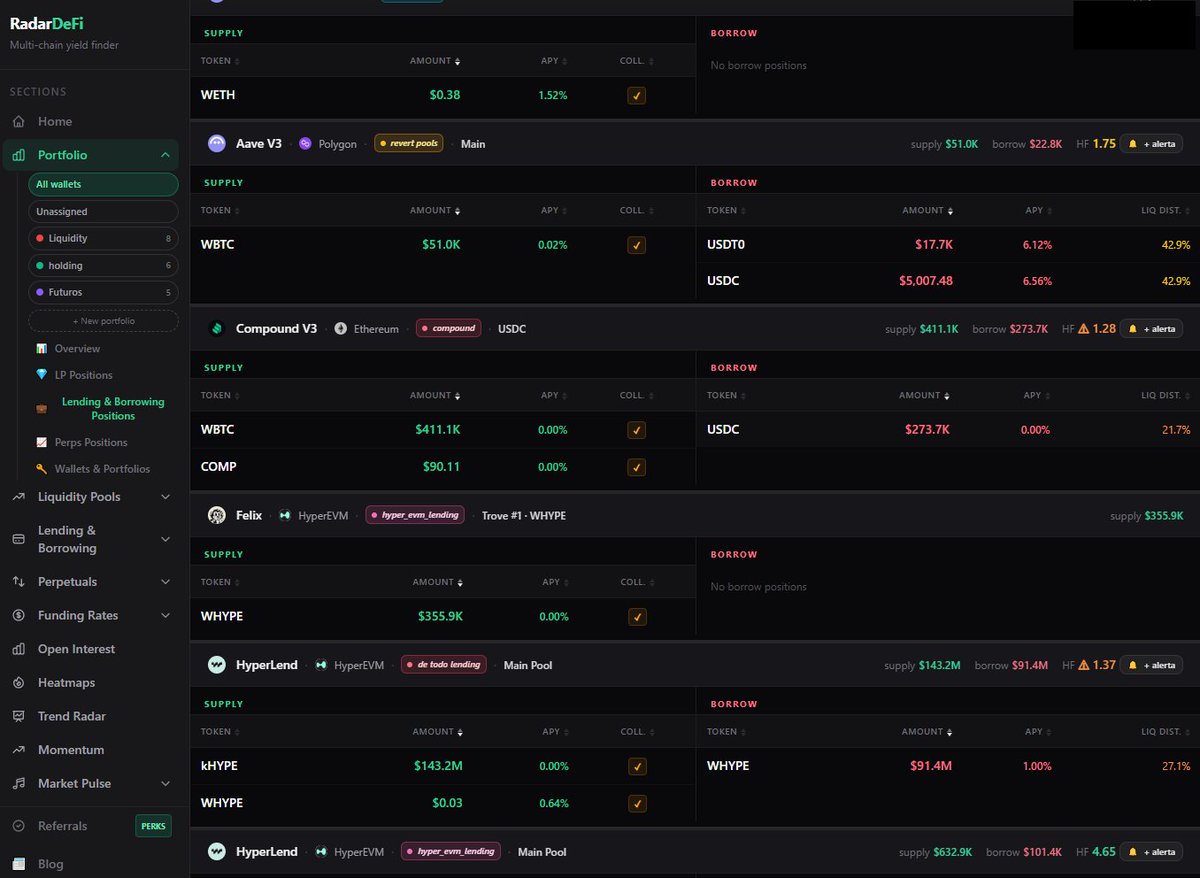This screenshot has width=1200, height=878.
Task: Click the Aave V3 protocol logo
Action: click(x=217, y=144)
